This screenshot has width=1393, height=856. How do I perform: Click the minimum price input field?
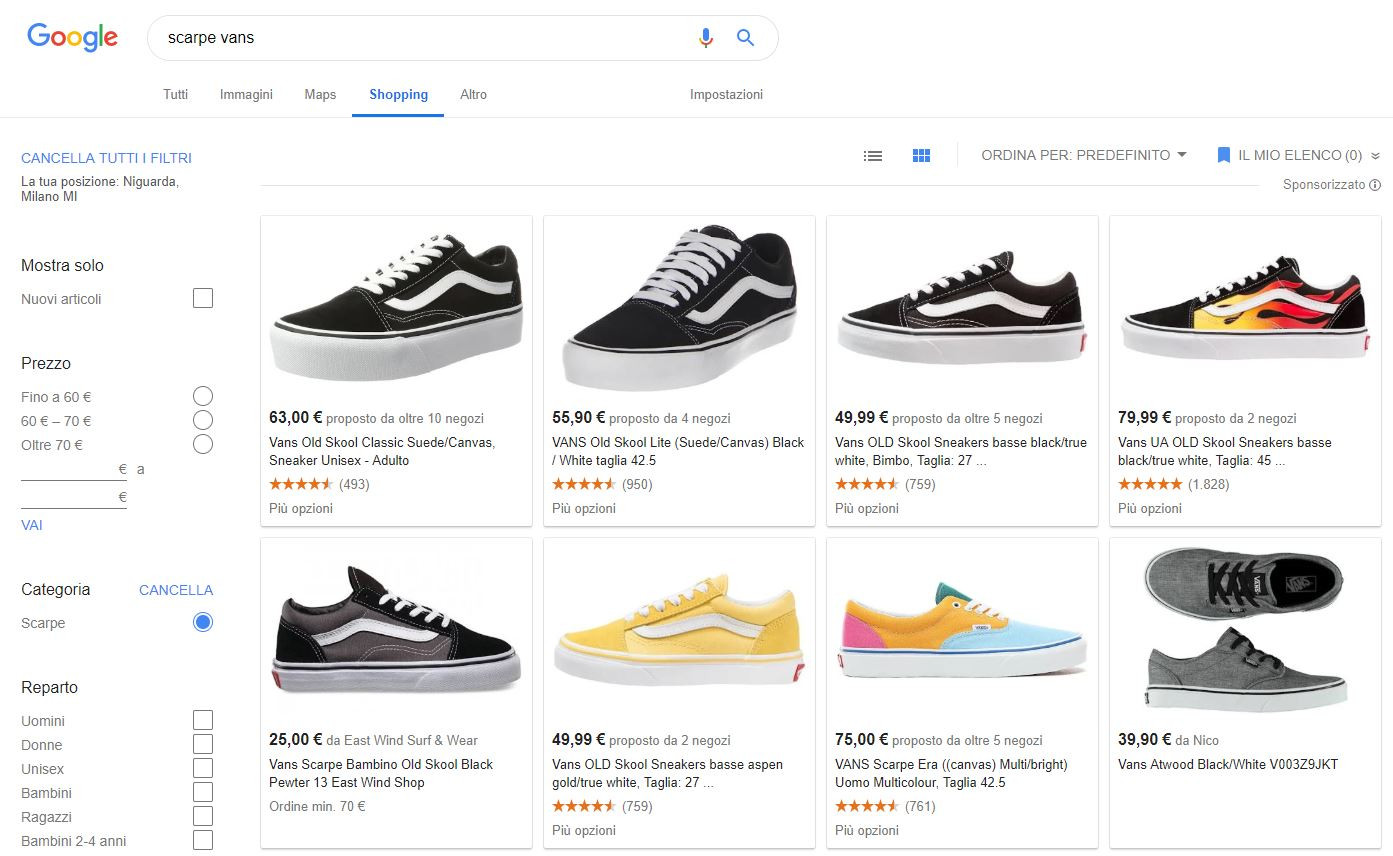pos(74,469)
